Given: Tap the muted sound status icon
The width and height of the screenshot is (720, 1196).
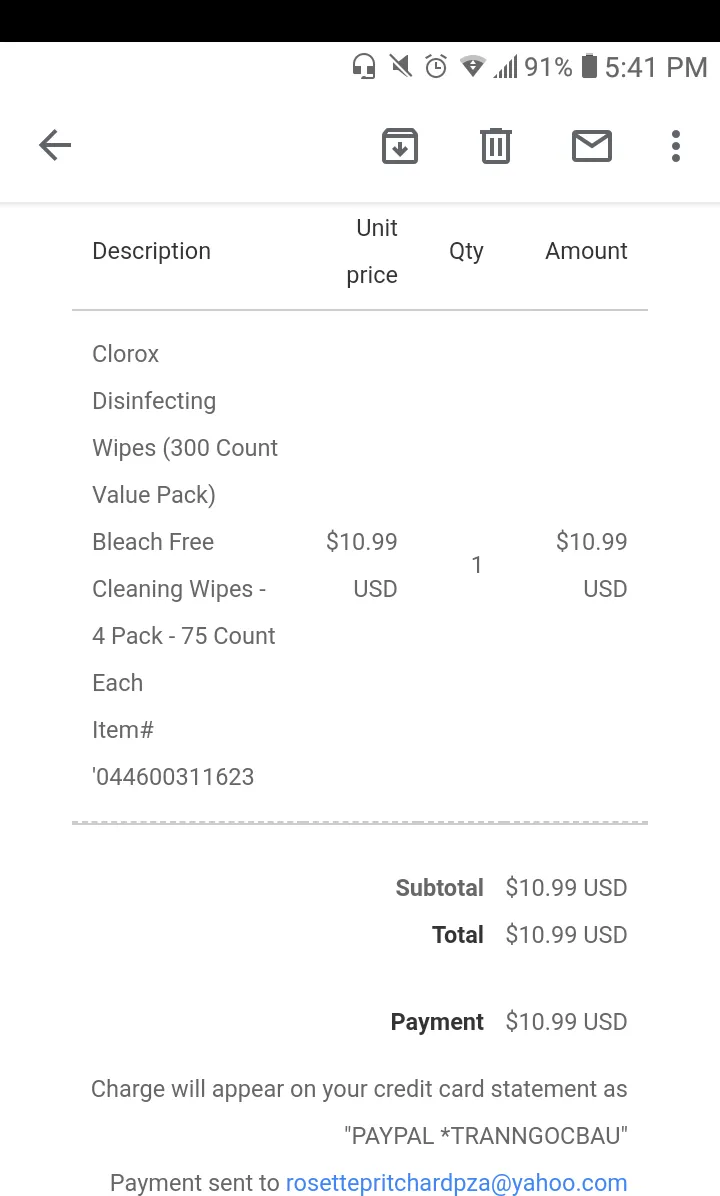Looking at the screenshot, I should [x=400, y=66].
